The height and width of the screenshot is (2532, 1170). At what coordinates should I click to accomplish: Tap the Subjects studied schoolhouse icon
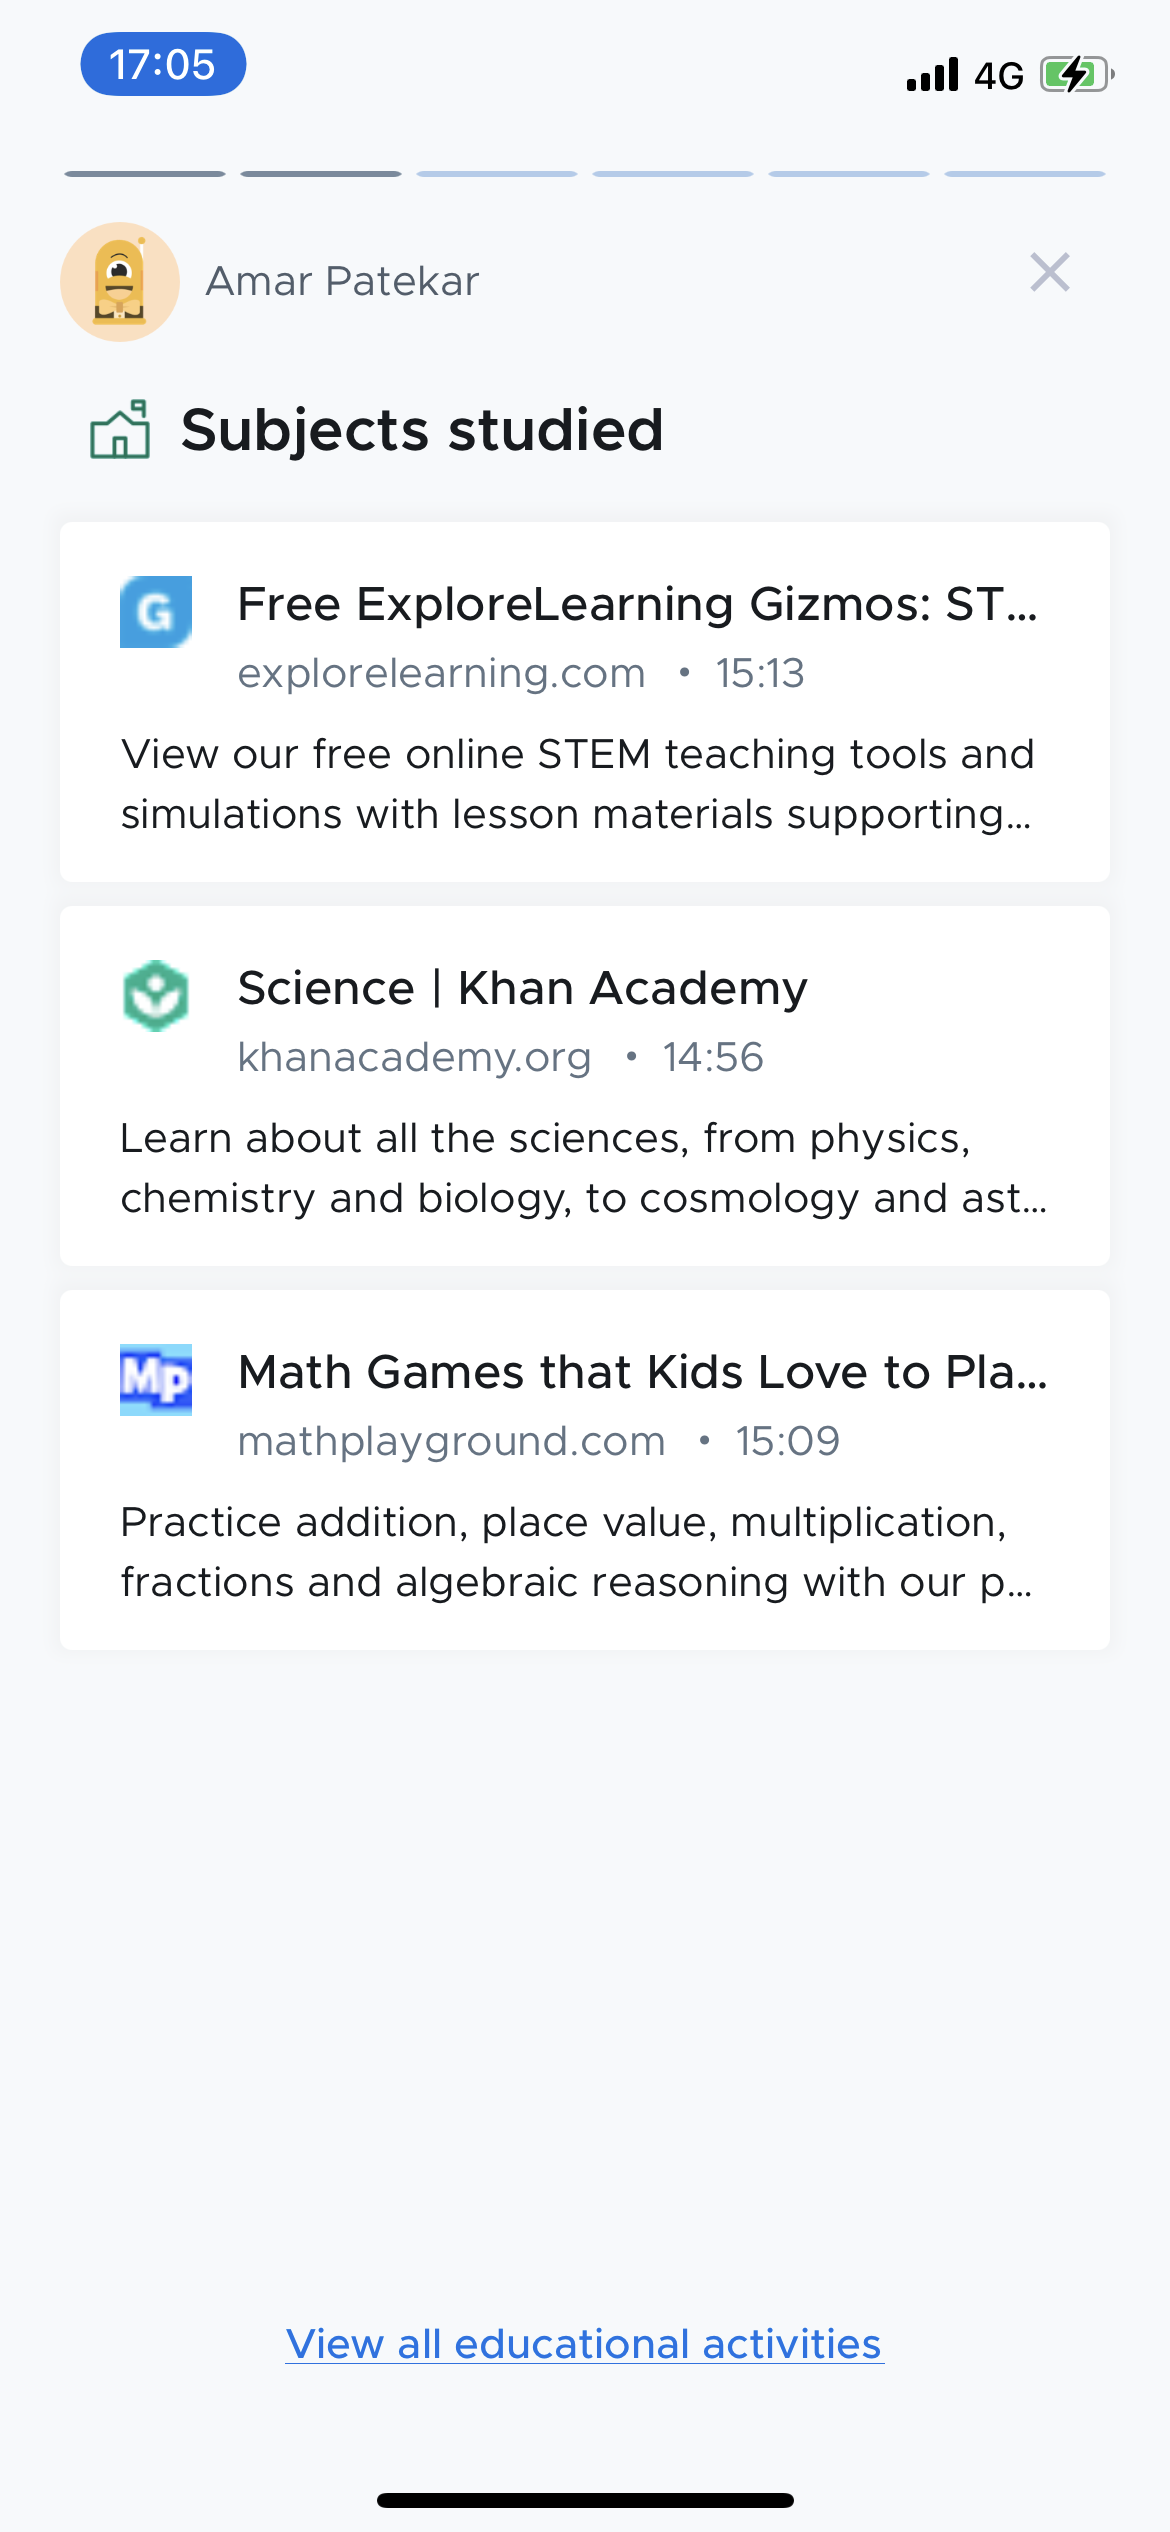[120, 430]
